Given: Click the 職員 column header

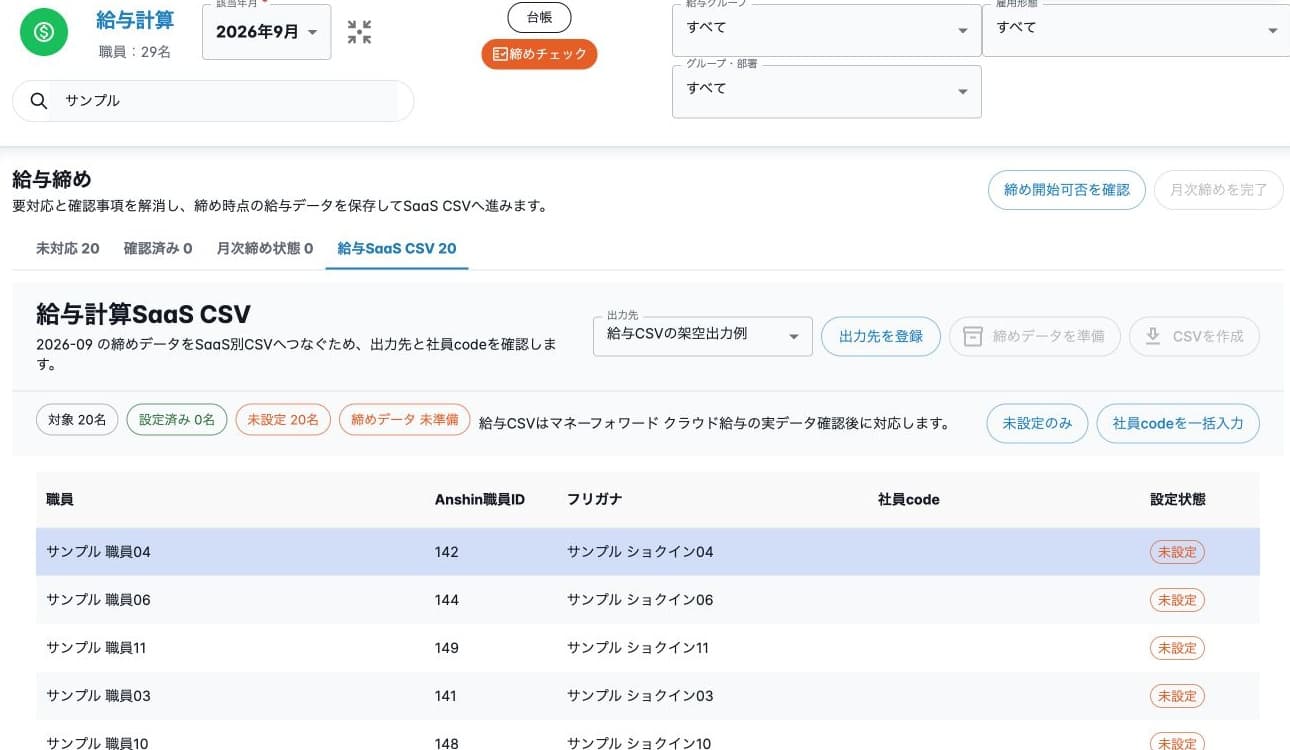Looking at the screenshot, I should point(60,499).
